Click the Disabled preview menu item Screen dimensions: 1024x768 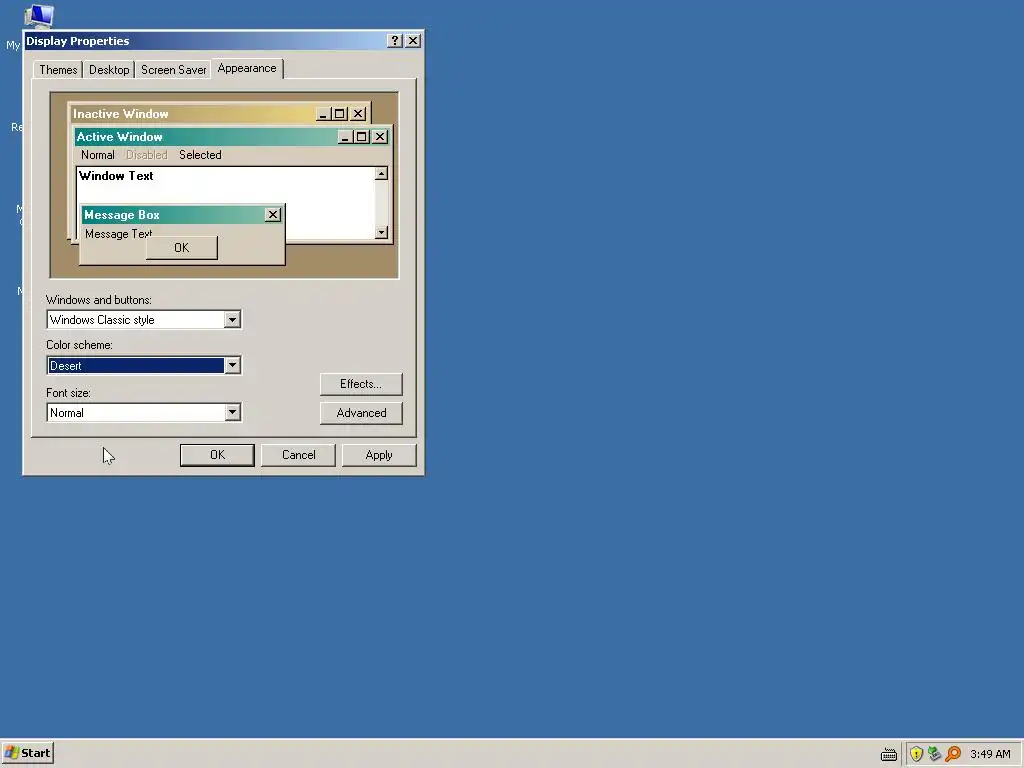tap(146, 155)
